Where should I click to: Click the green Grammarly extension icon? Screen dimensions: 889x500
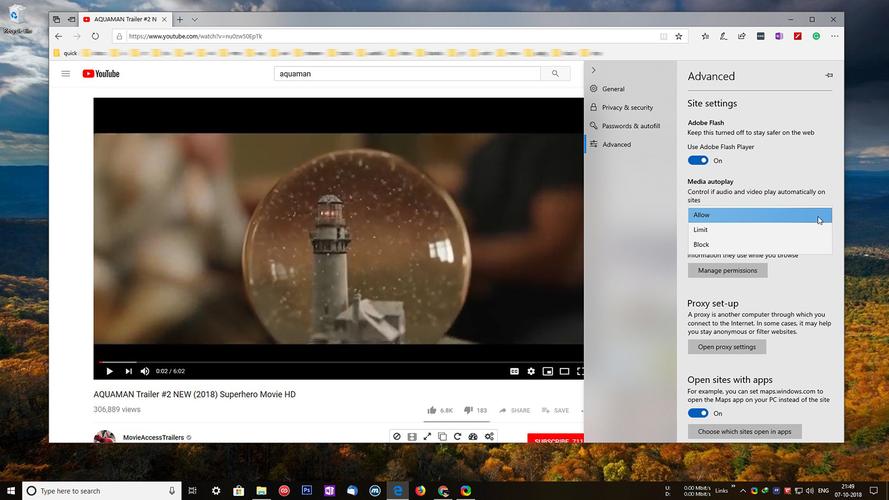pyautogui.click(x=816, y=36)
